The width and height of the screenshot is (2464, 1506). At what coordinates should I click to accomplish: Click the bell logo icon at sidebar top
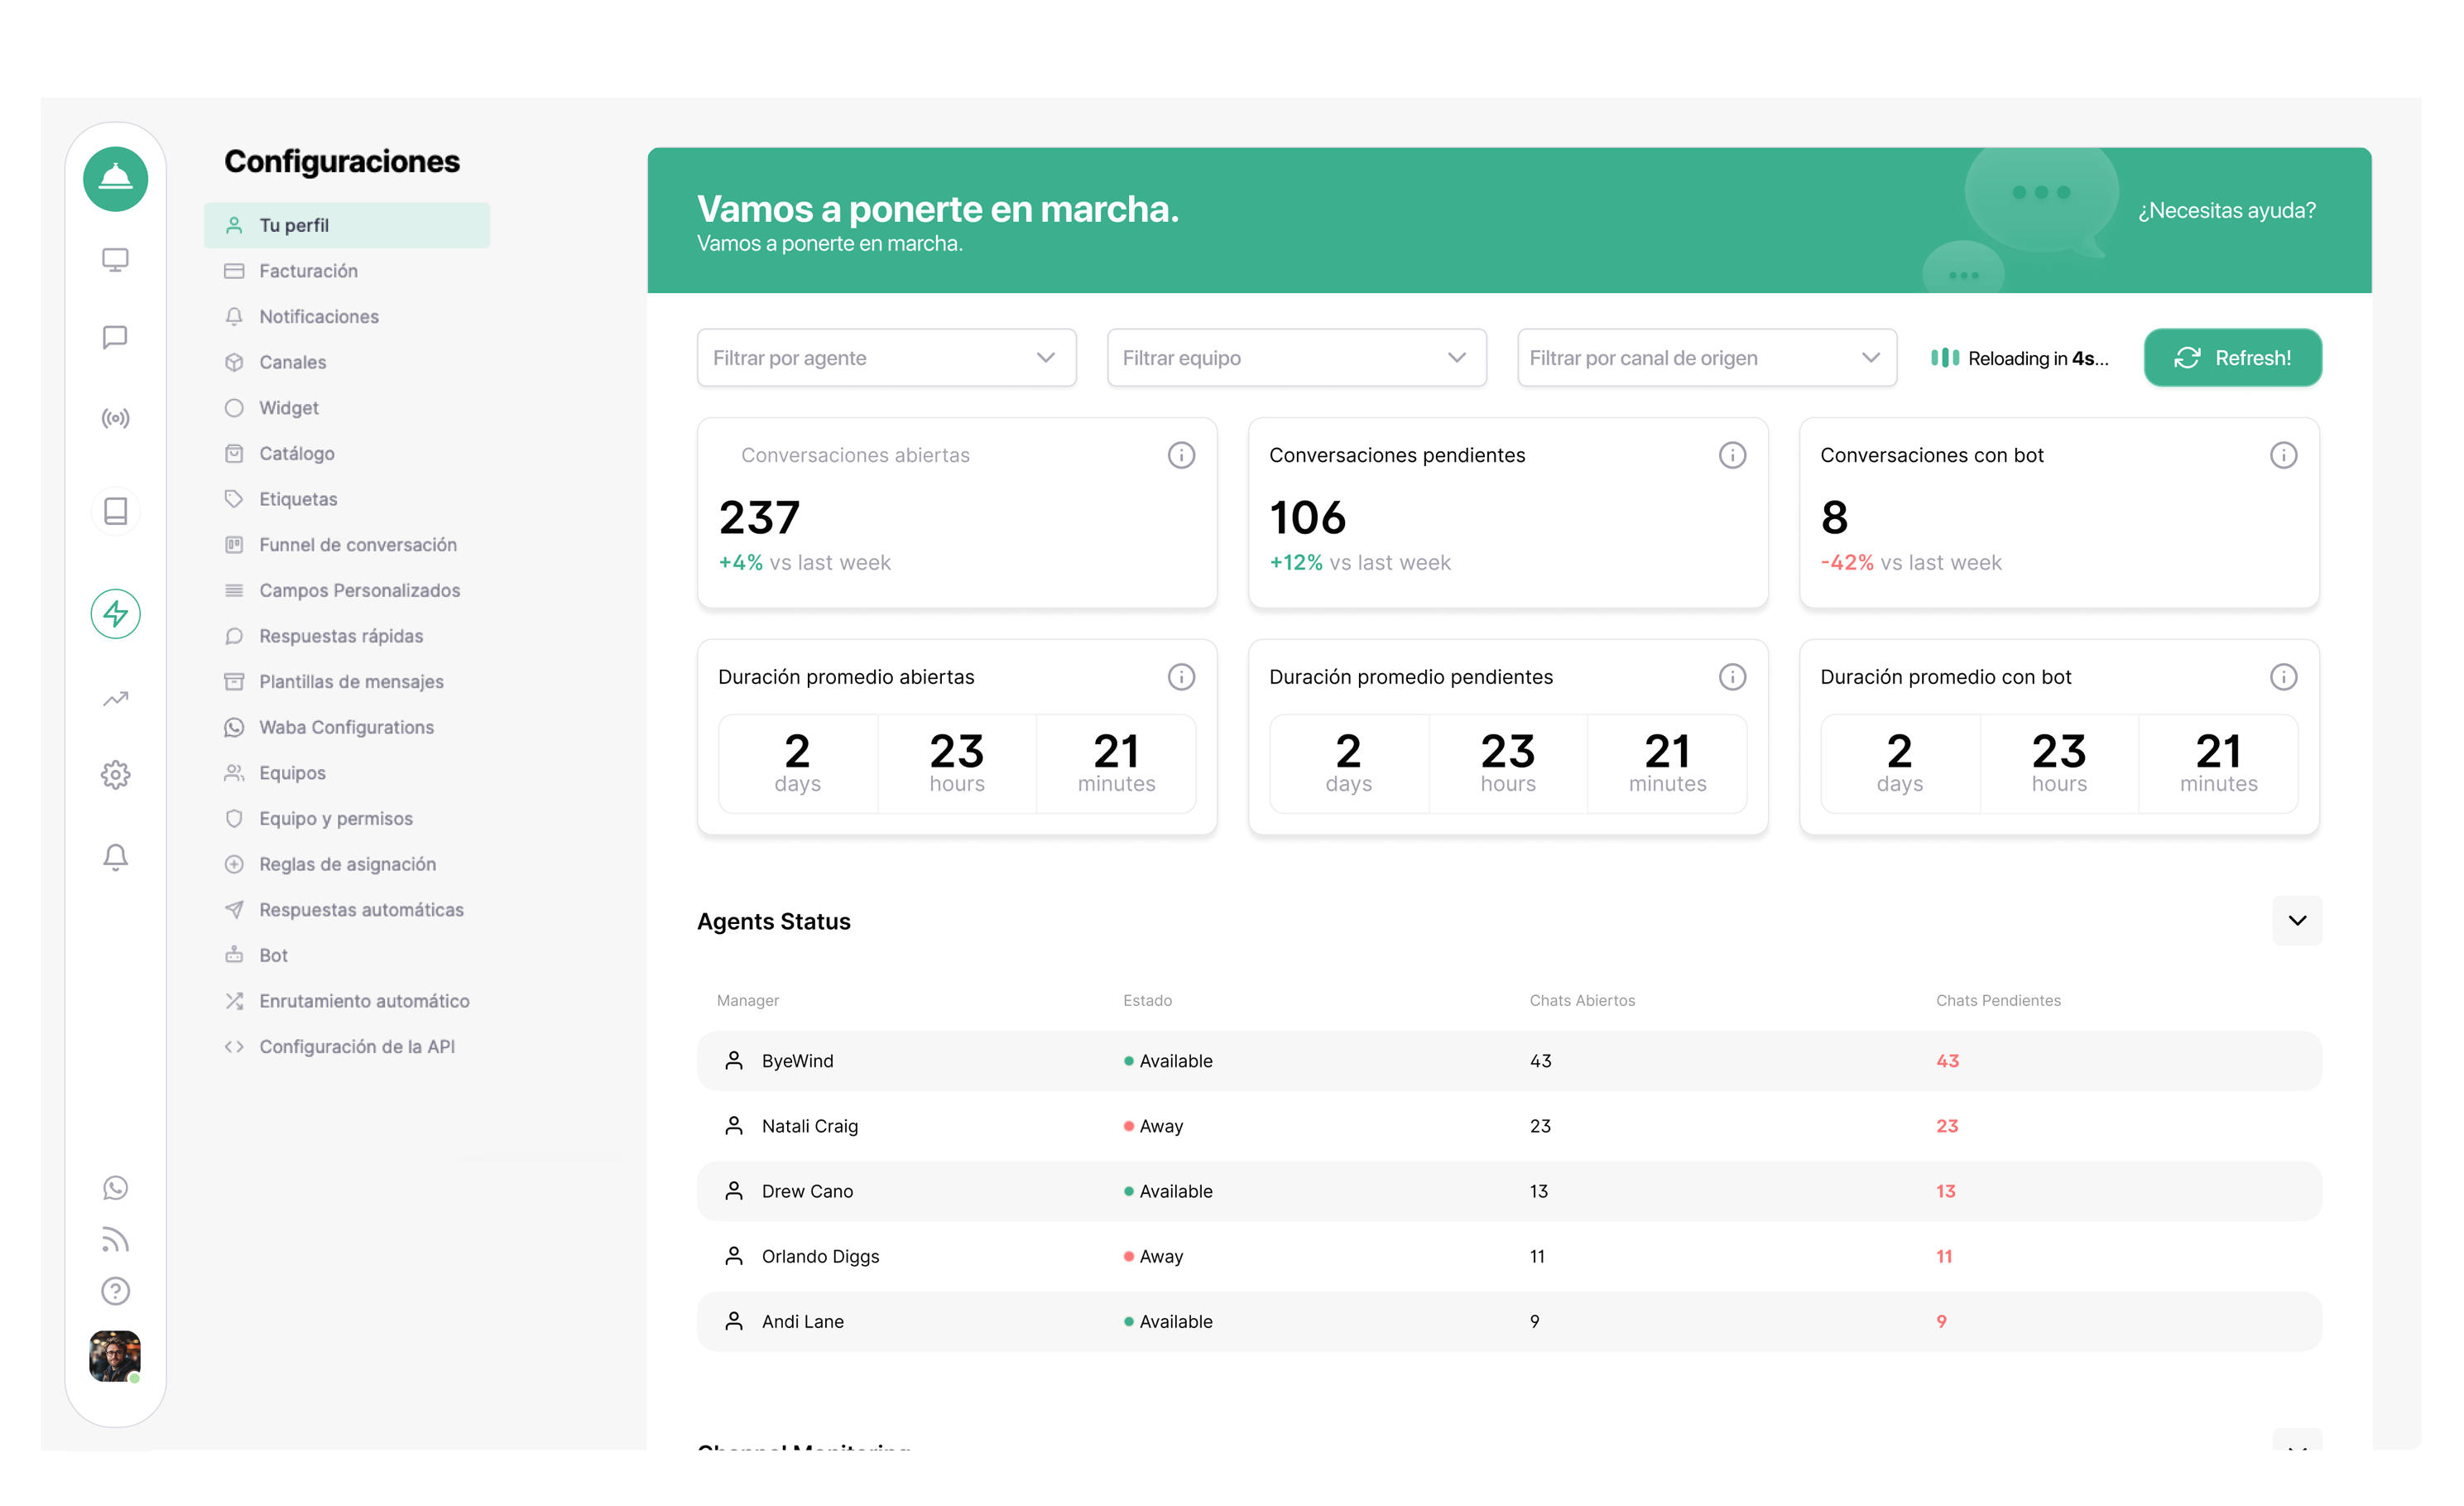[115, 179]
